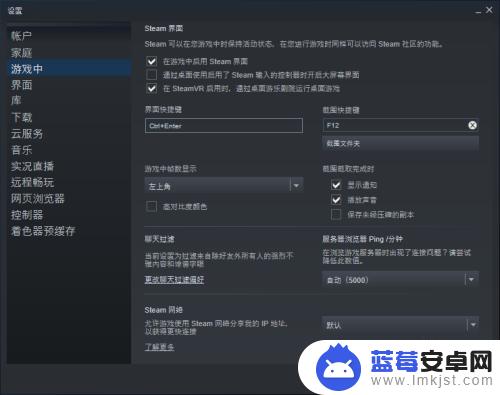Toggle 播放声音 screenshot option
Viewport: 500px width, 395px height.
click(x=336, y=200)
